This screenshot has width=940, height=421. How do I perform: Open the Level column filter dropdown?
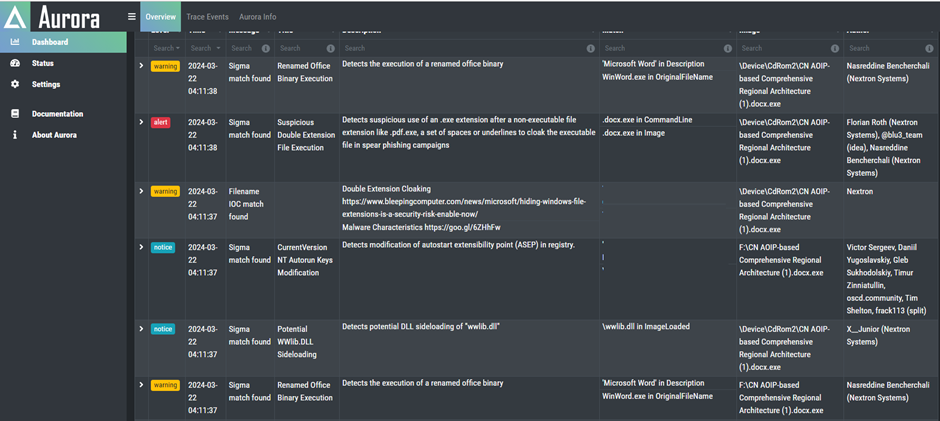pyautogui.click(x=166, y=48)
